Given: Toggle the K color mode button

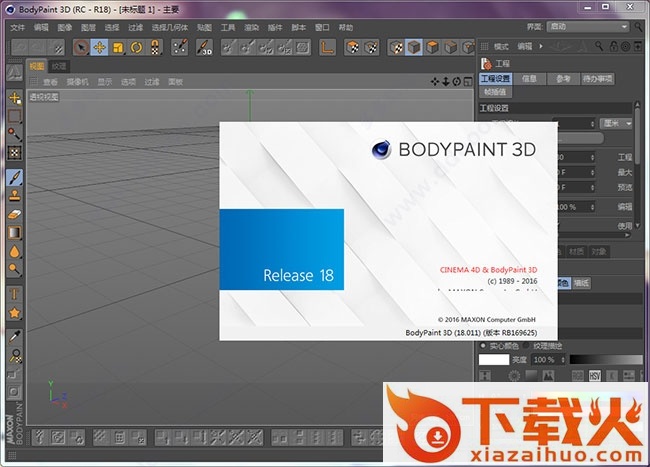Looking at the screenshot, I should point(612,376).
